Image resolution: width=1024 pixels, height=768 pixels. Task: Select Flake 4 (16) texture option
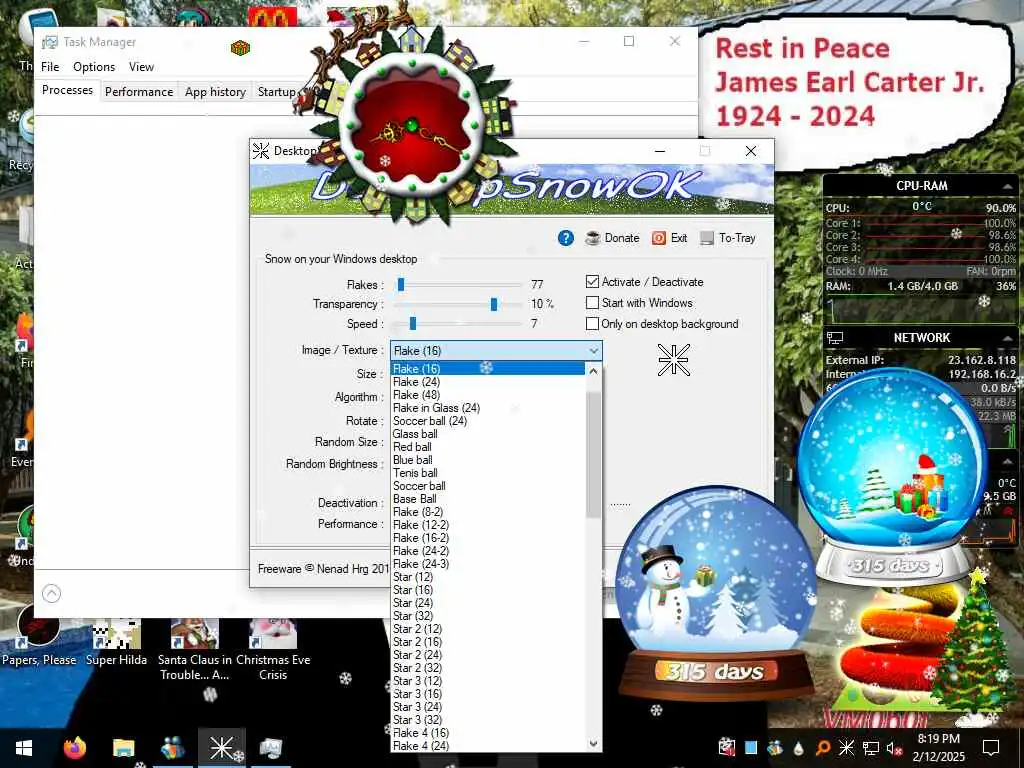tap(488, 733)
